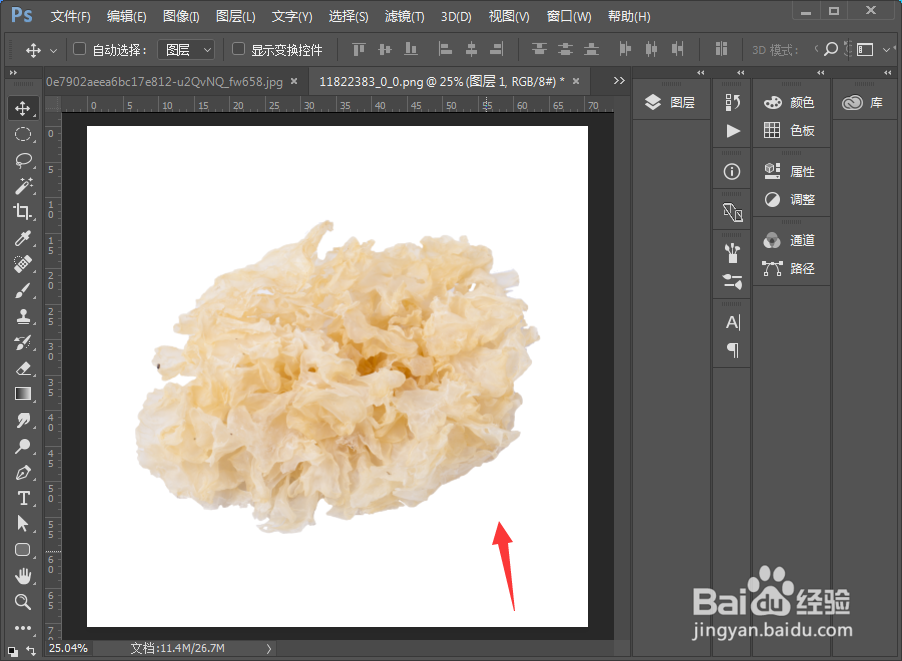
Task: Open the Actions panel play icon
Action: tap(732, 131)
